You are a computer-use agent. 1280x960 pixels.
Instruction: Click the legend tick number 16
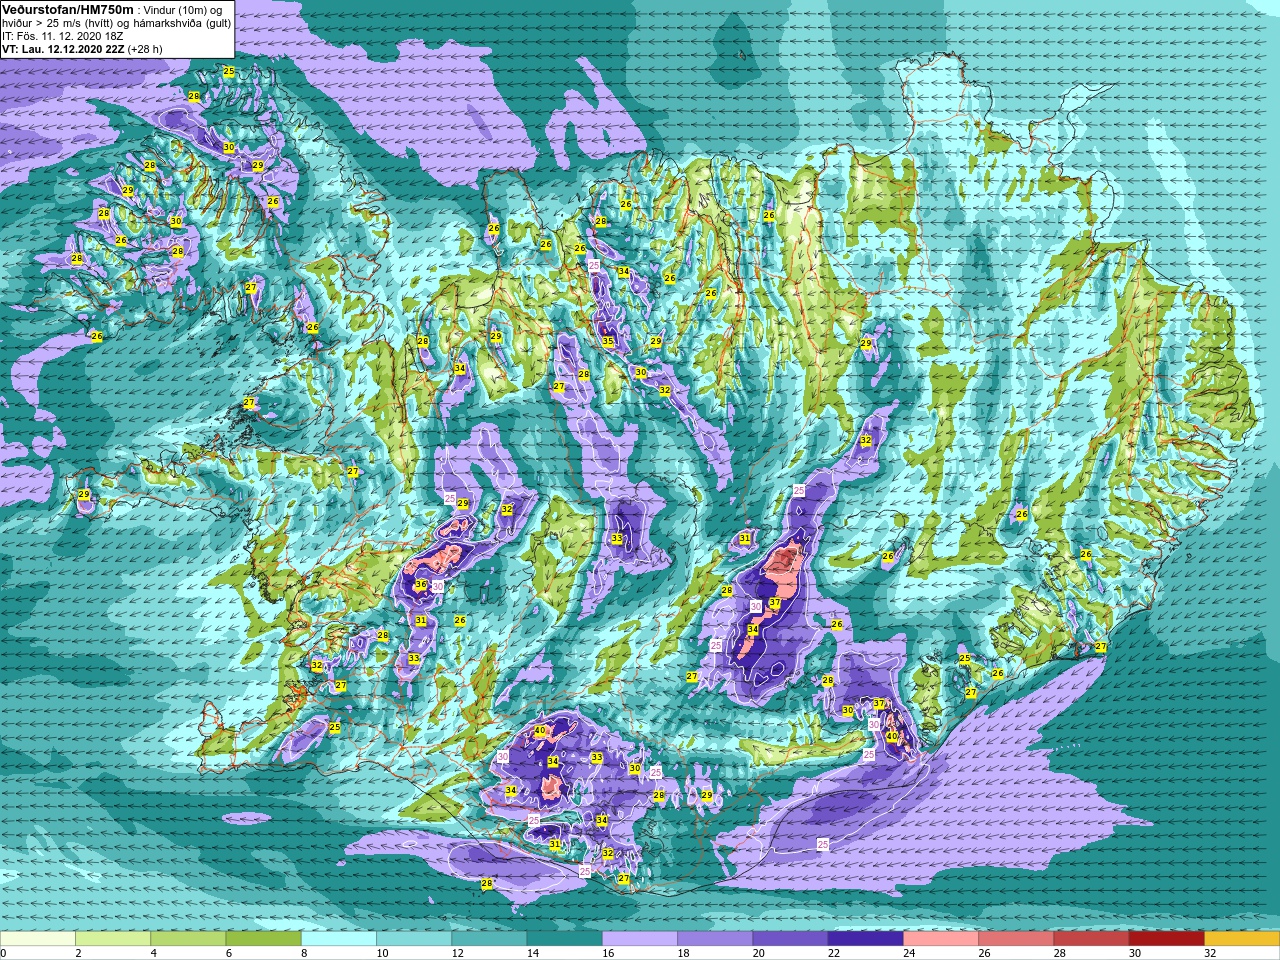(608, 954)
